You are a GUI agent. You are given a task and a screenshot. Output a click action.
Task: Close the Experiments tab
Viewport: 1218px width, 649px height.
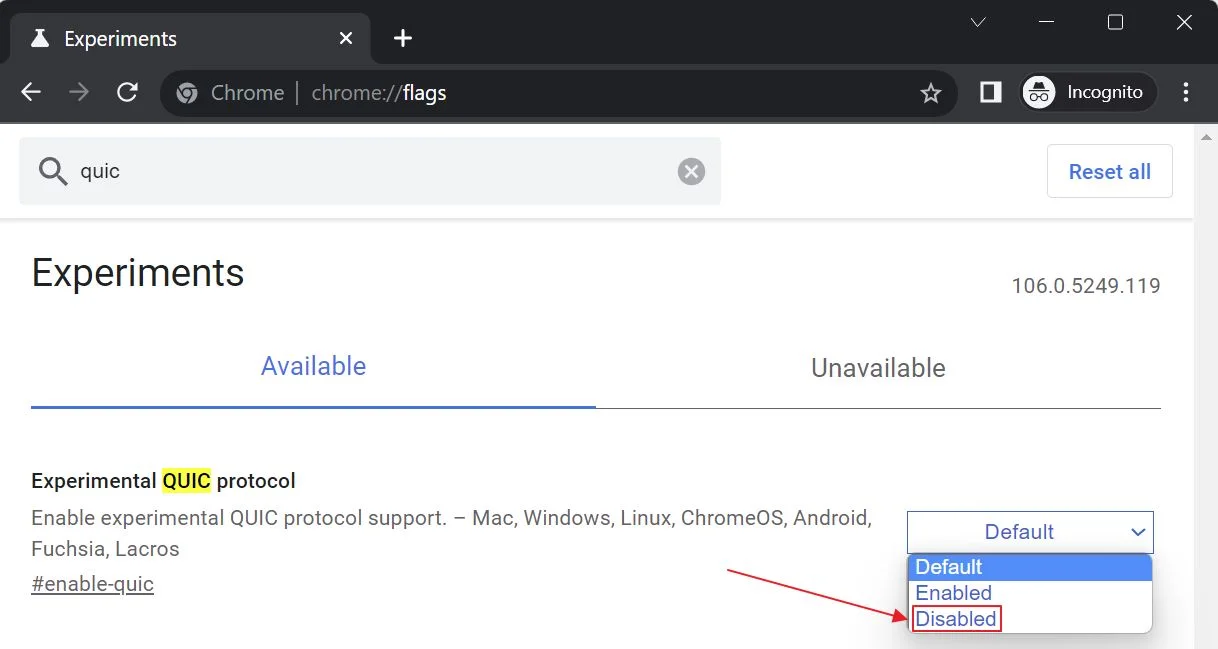(x=346, y=39)
